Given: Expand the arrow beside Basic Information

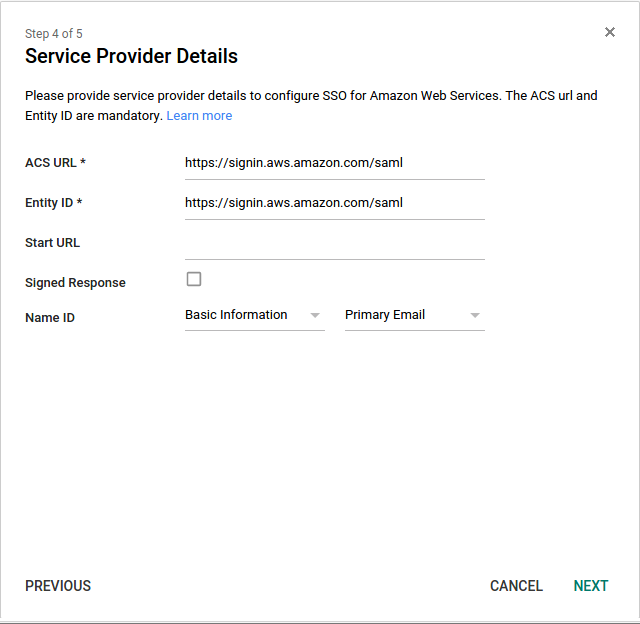Looking at the screenshot, I should click(315, 315).
